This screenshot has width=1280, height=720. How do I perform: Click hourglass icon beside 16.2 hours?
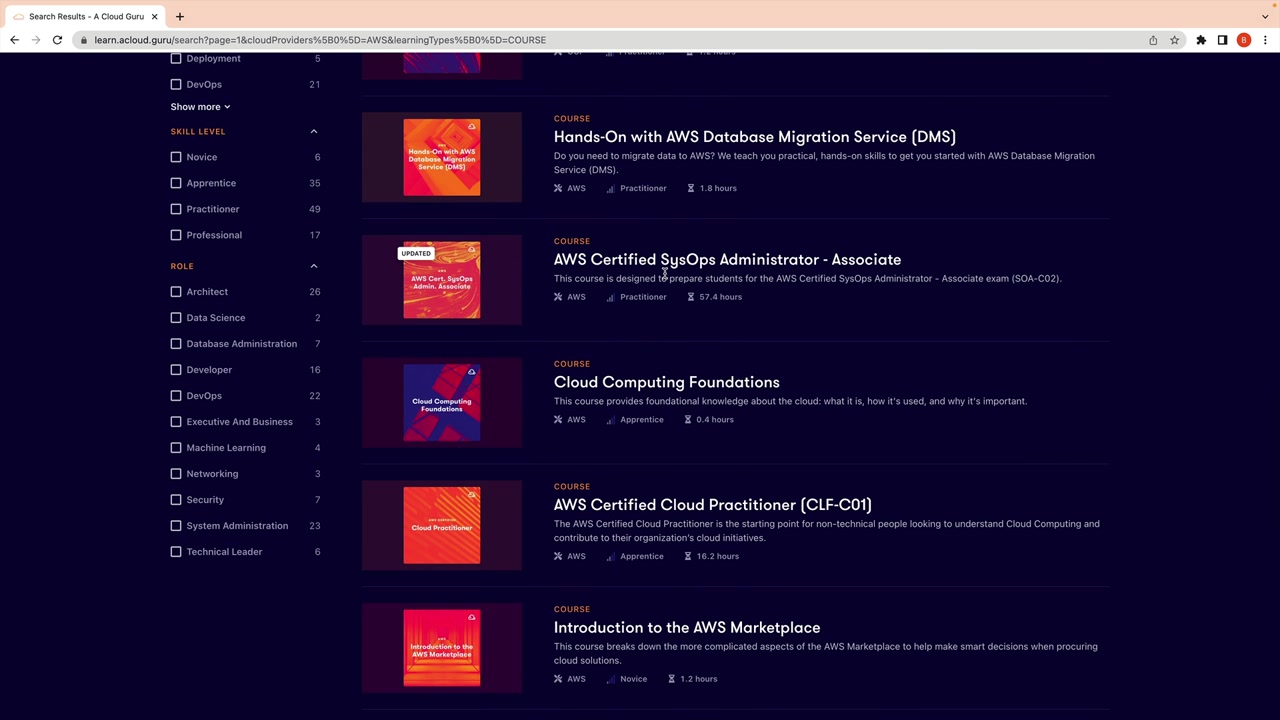pos(687,556)
